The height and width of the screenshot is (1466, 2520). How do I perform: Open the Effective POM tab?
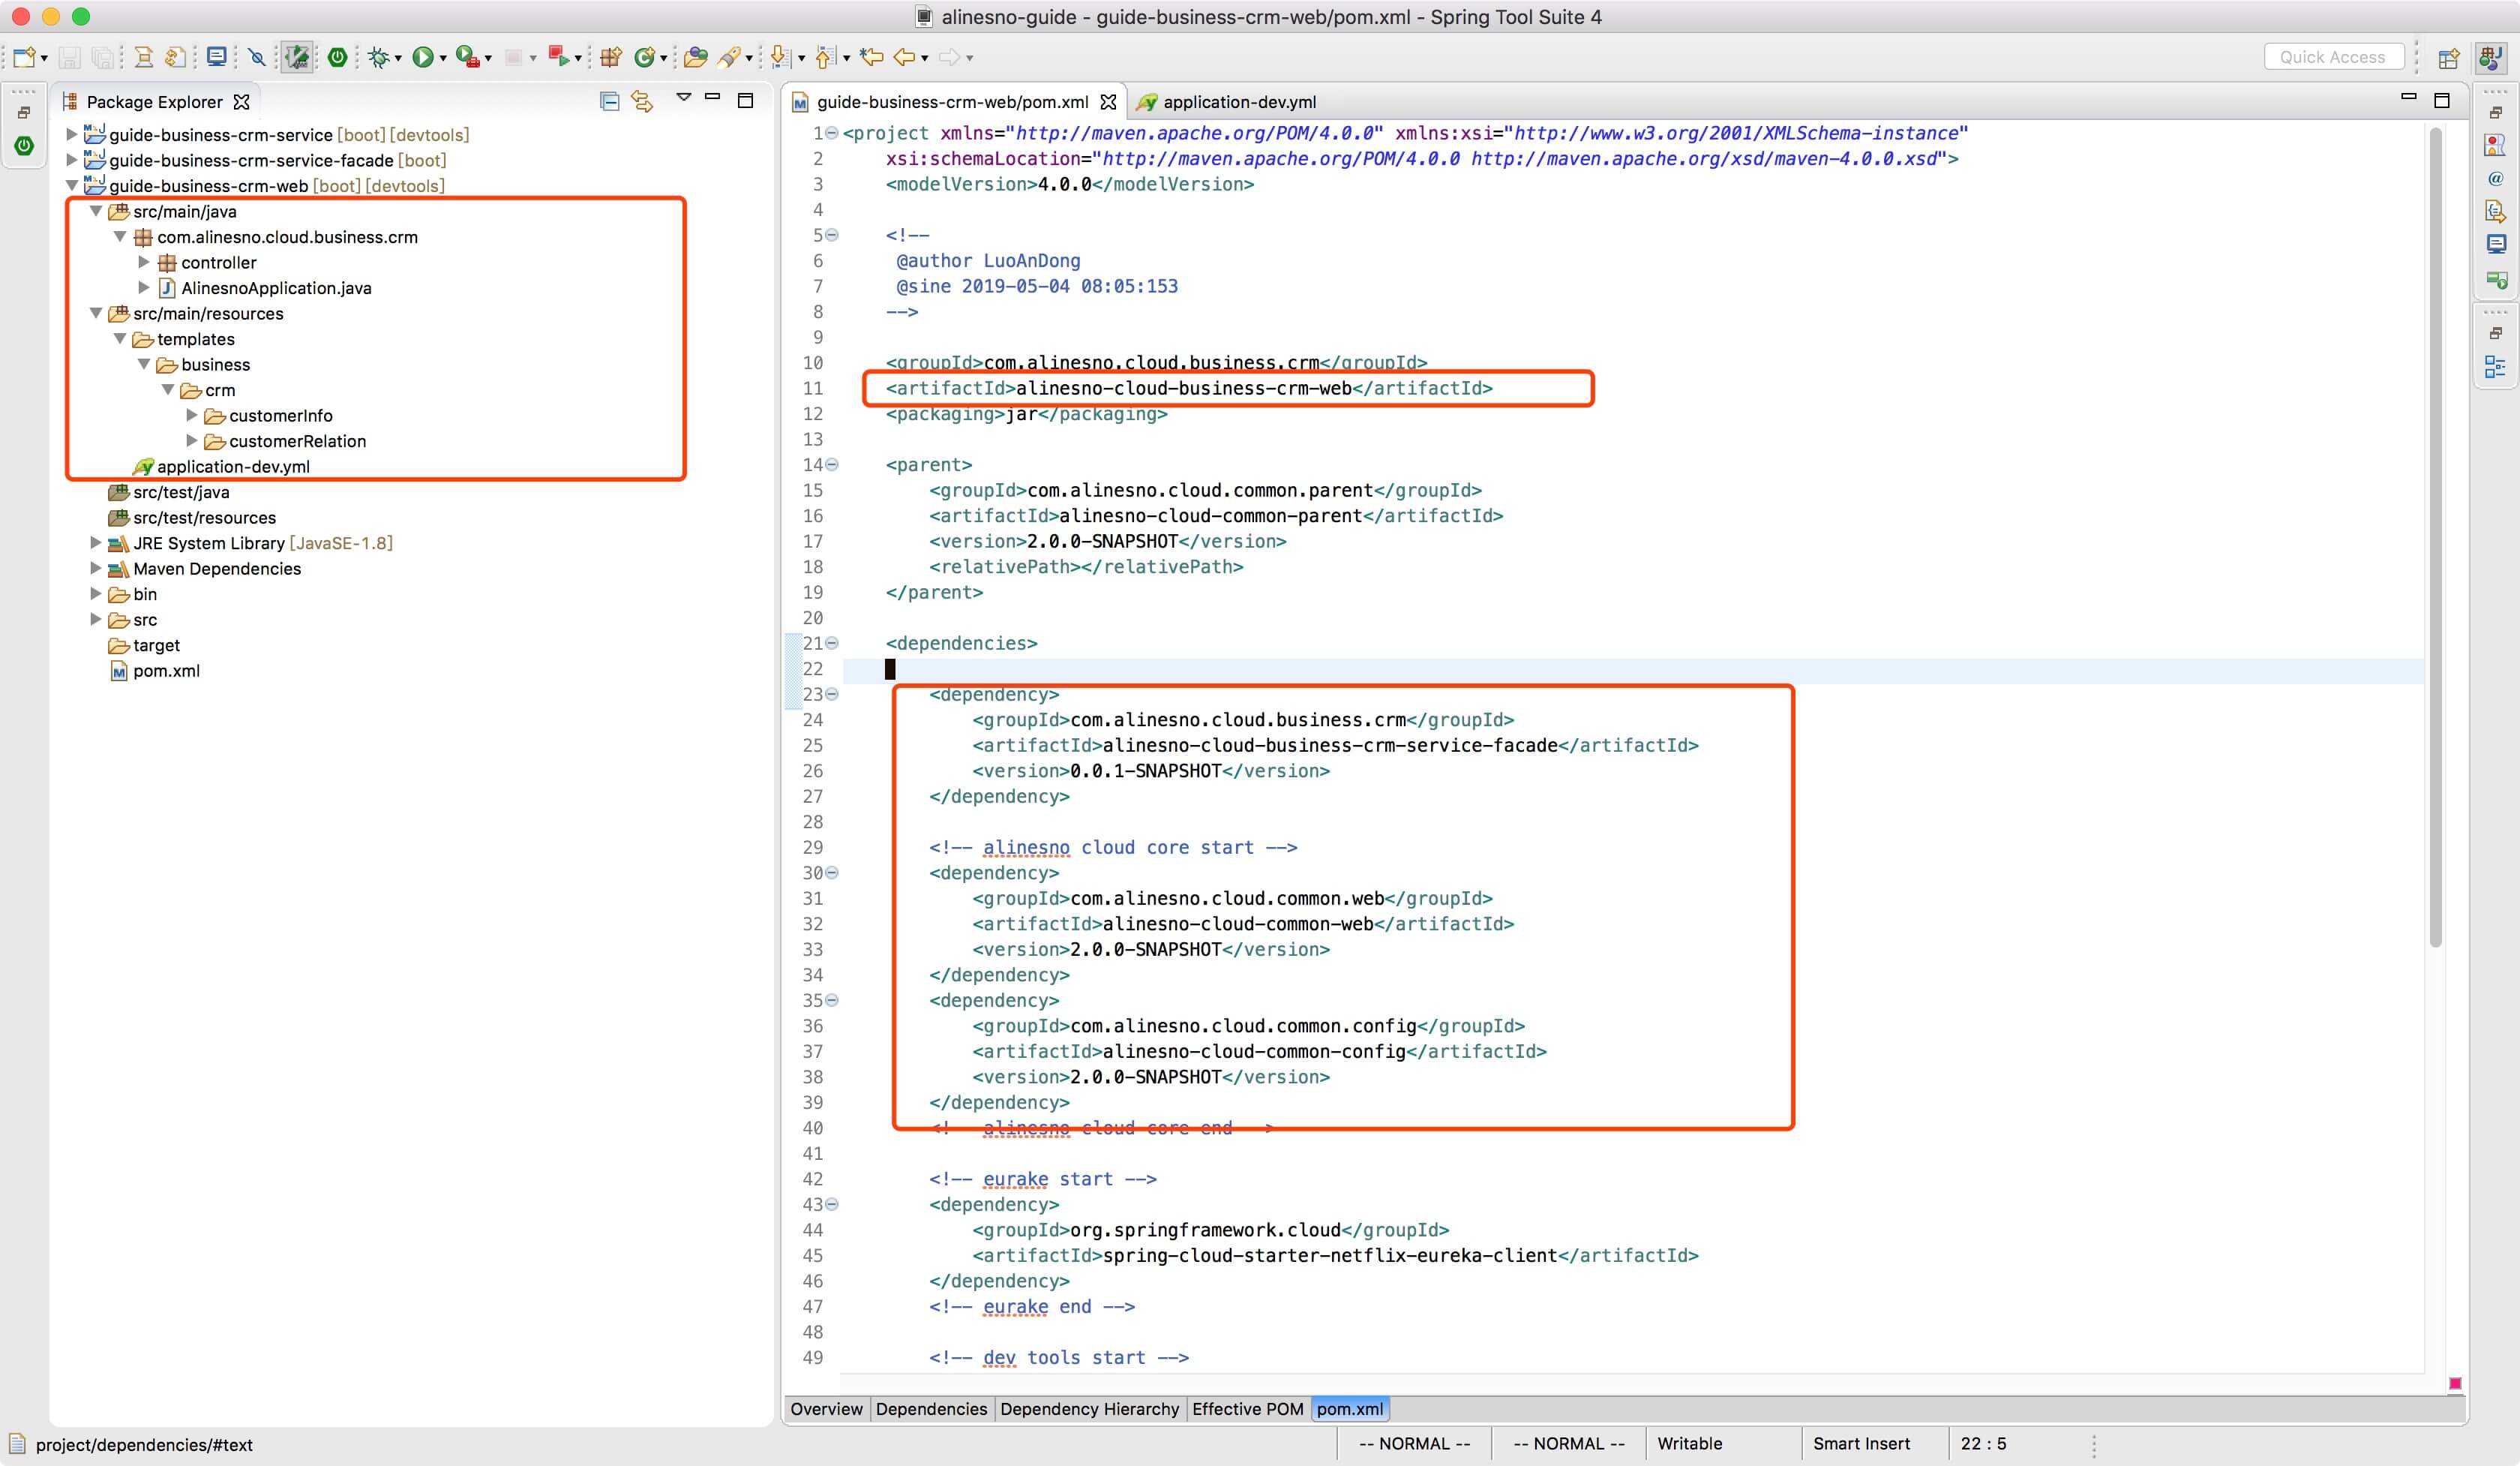pyautogui.click(x=1247, y=1409)
